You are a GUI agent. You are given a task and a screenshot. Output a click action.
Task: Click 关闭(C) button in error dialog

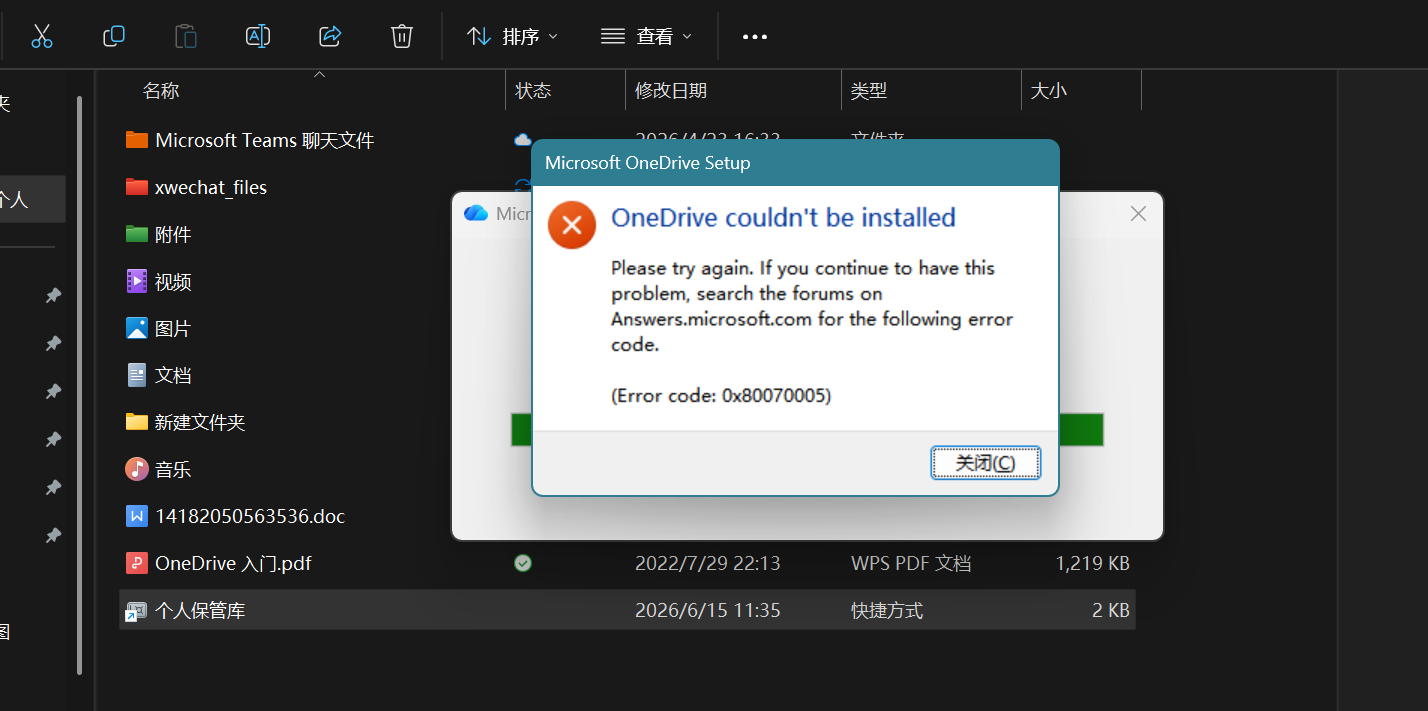[x=985, y=463]
